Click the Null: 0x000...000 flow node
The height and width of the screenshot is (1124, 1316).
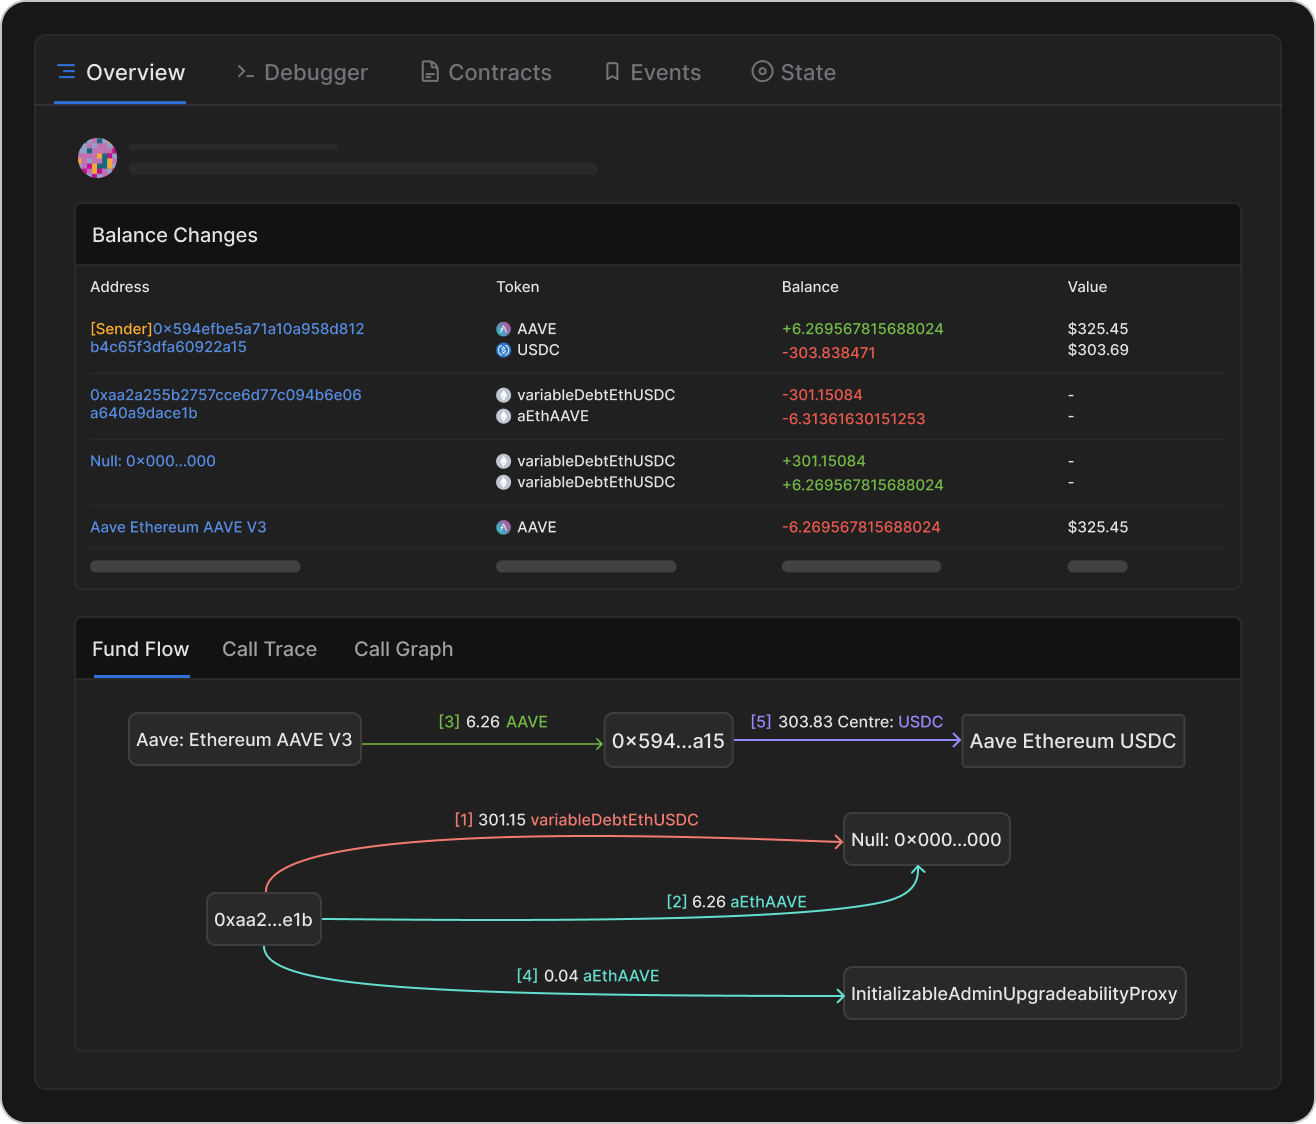pyautogui.click(x=927, y=839)
